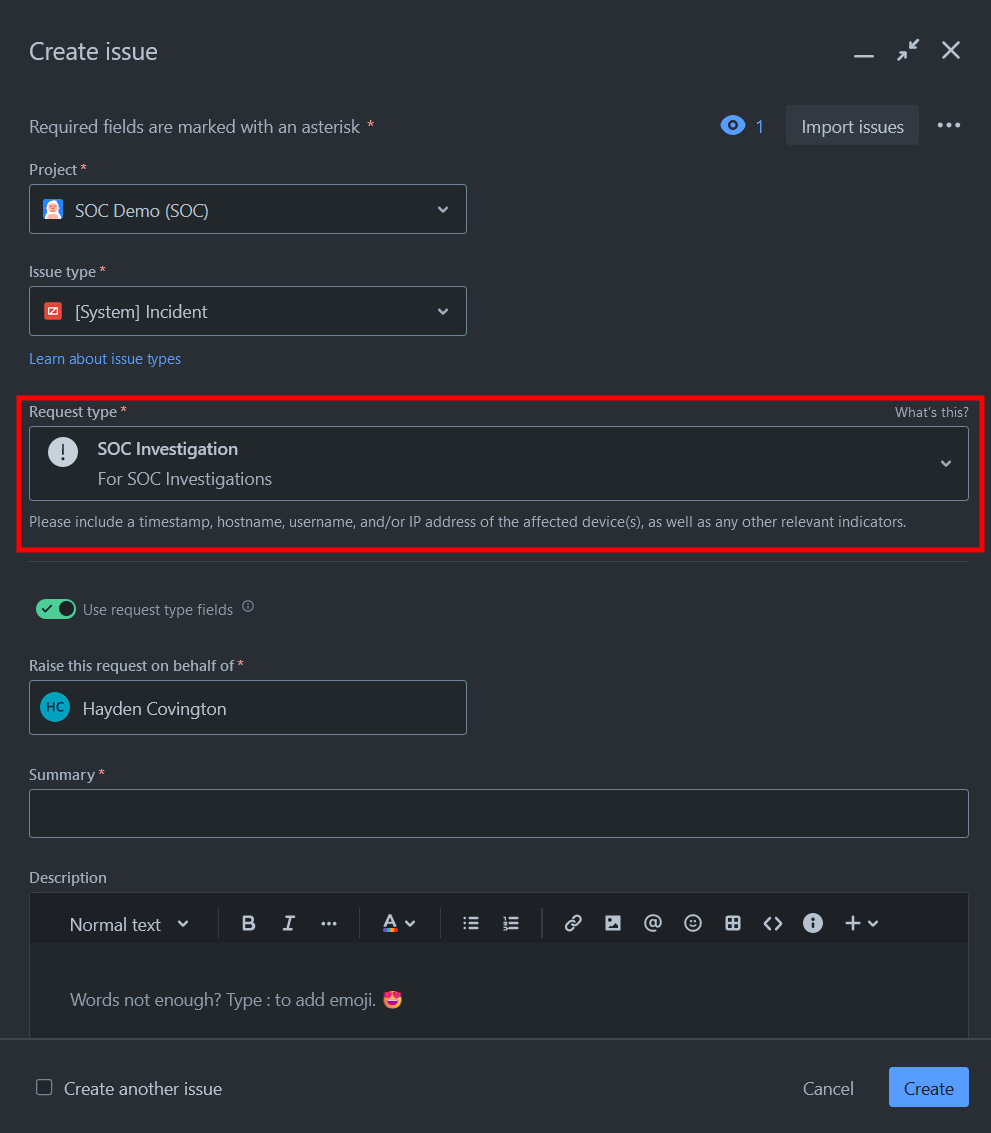This screenshot has width=991, height=1133.
Task: Apply italic formatting in description editor
Action: (x=289, y=924)
